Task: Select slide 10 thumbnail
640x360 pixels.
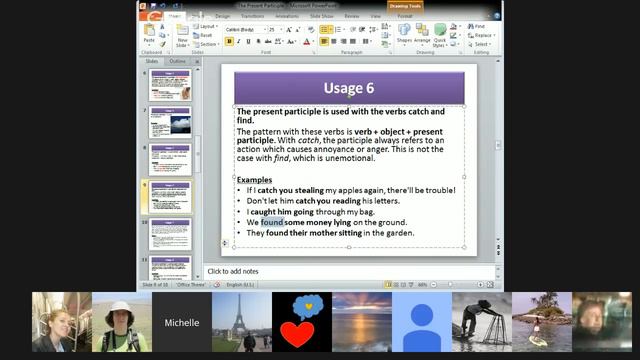Action: click(170, 234)
